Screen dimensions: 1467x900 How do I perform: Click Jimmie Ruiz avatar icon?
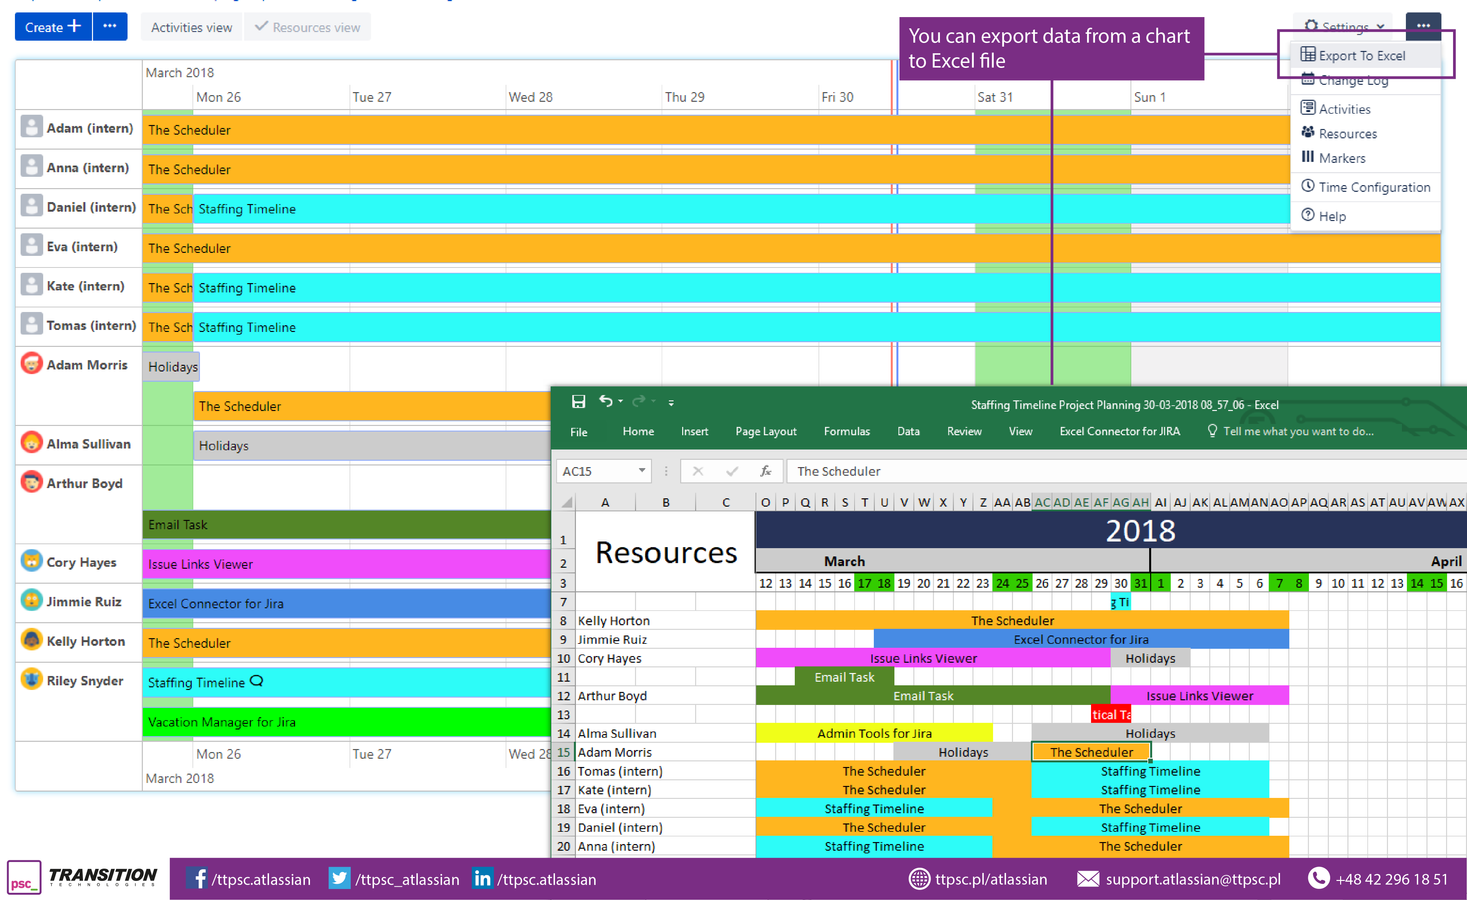32,601
